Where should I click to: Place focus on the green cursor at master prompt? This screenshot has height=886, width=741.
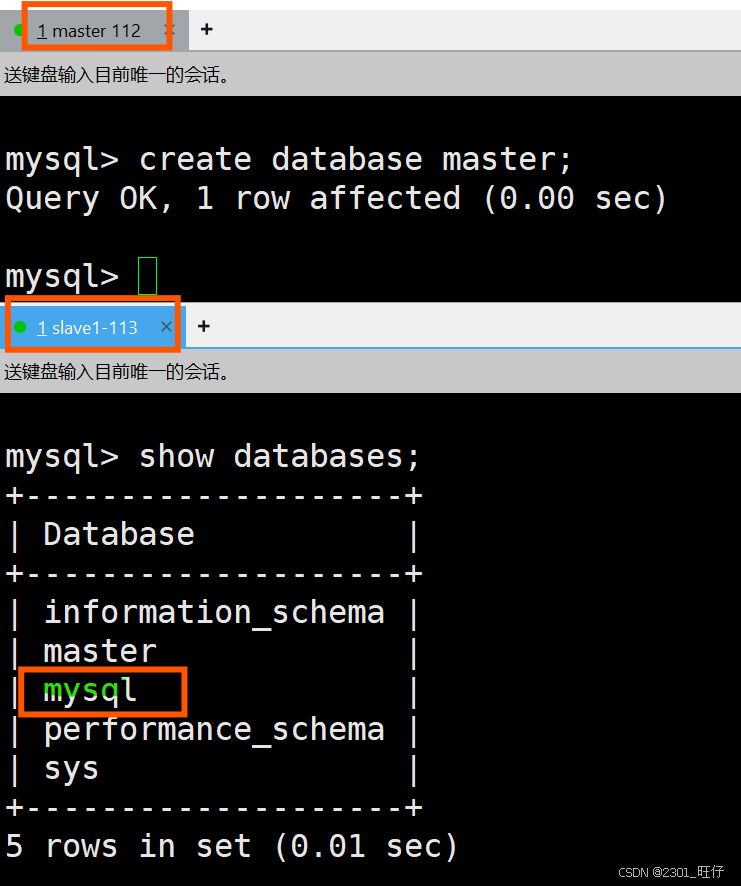147,276
